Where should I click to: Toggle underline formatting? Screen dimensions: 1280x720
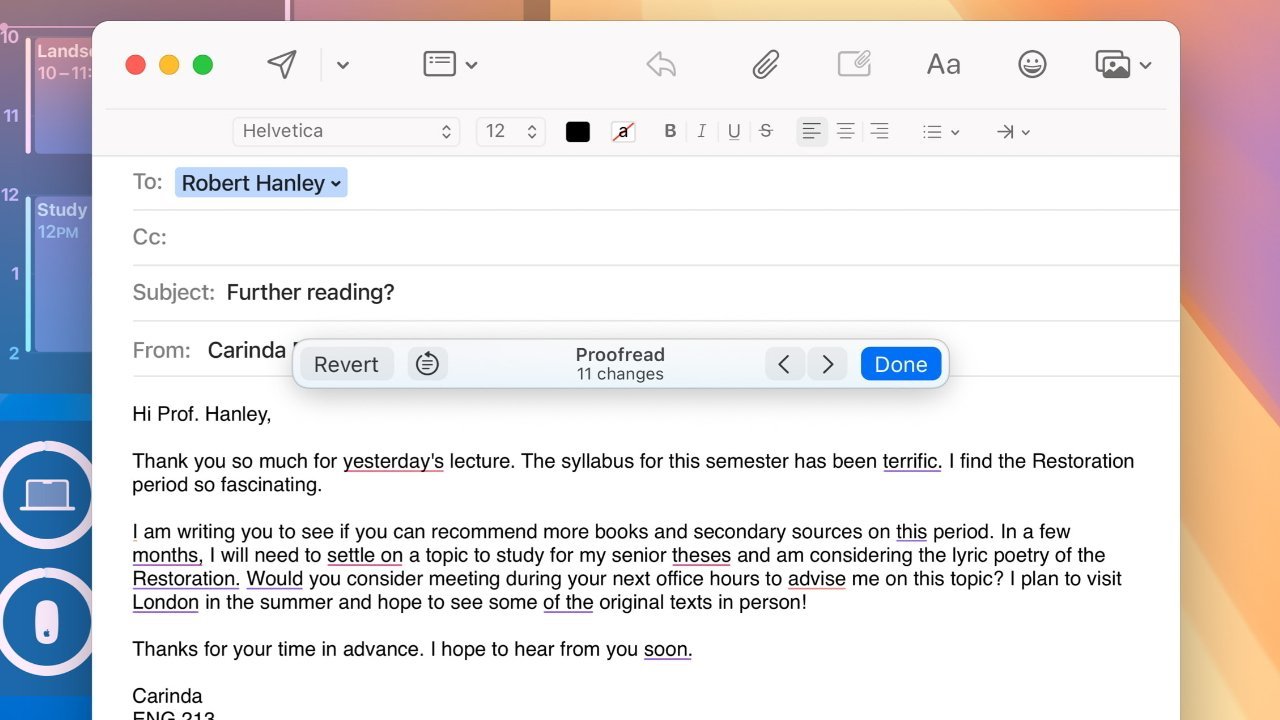734,131
